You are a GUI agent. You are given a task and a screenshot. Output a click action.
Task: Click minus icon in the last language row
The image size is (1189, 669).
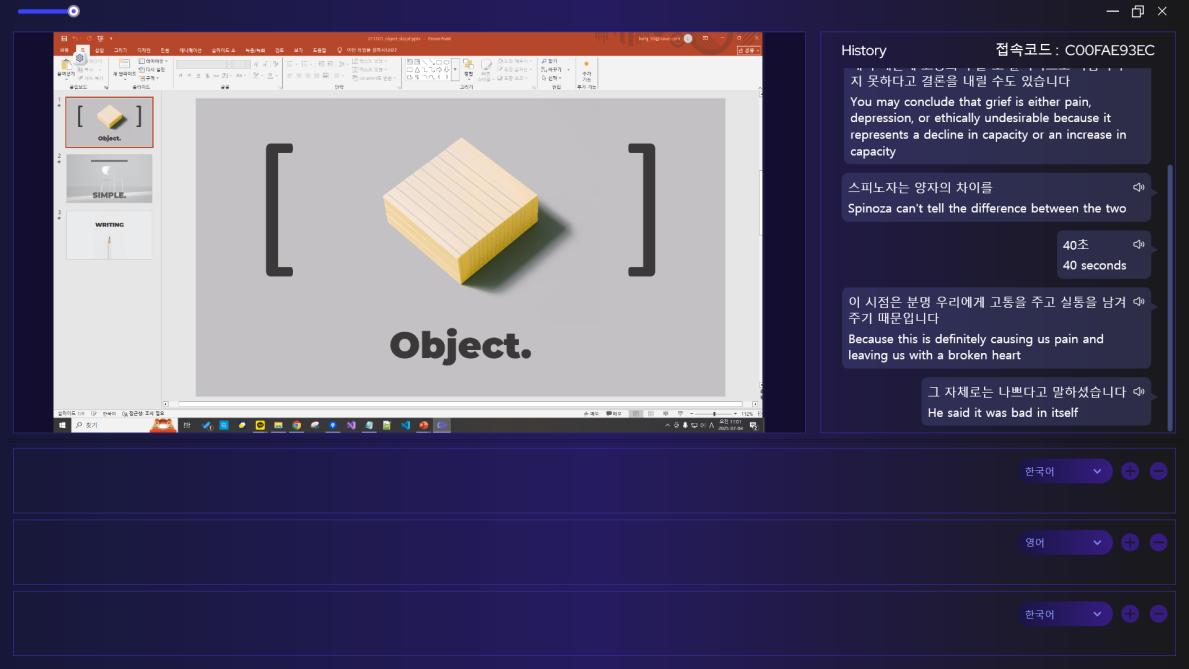(x=1158, y=614)
